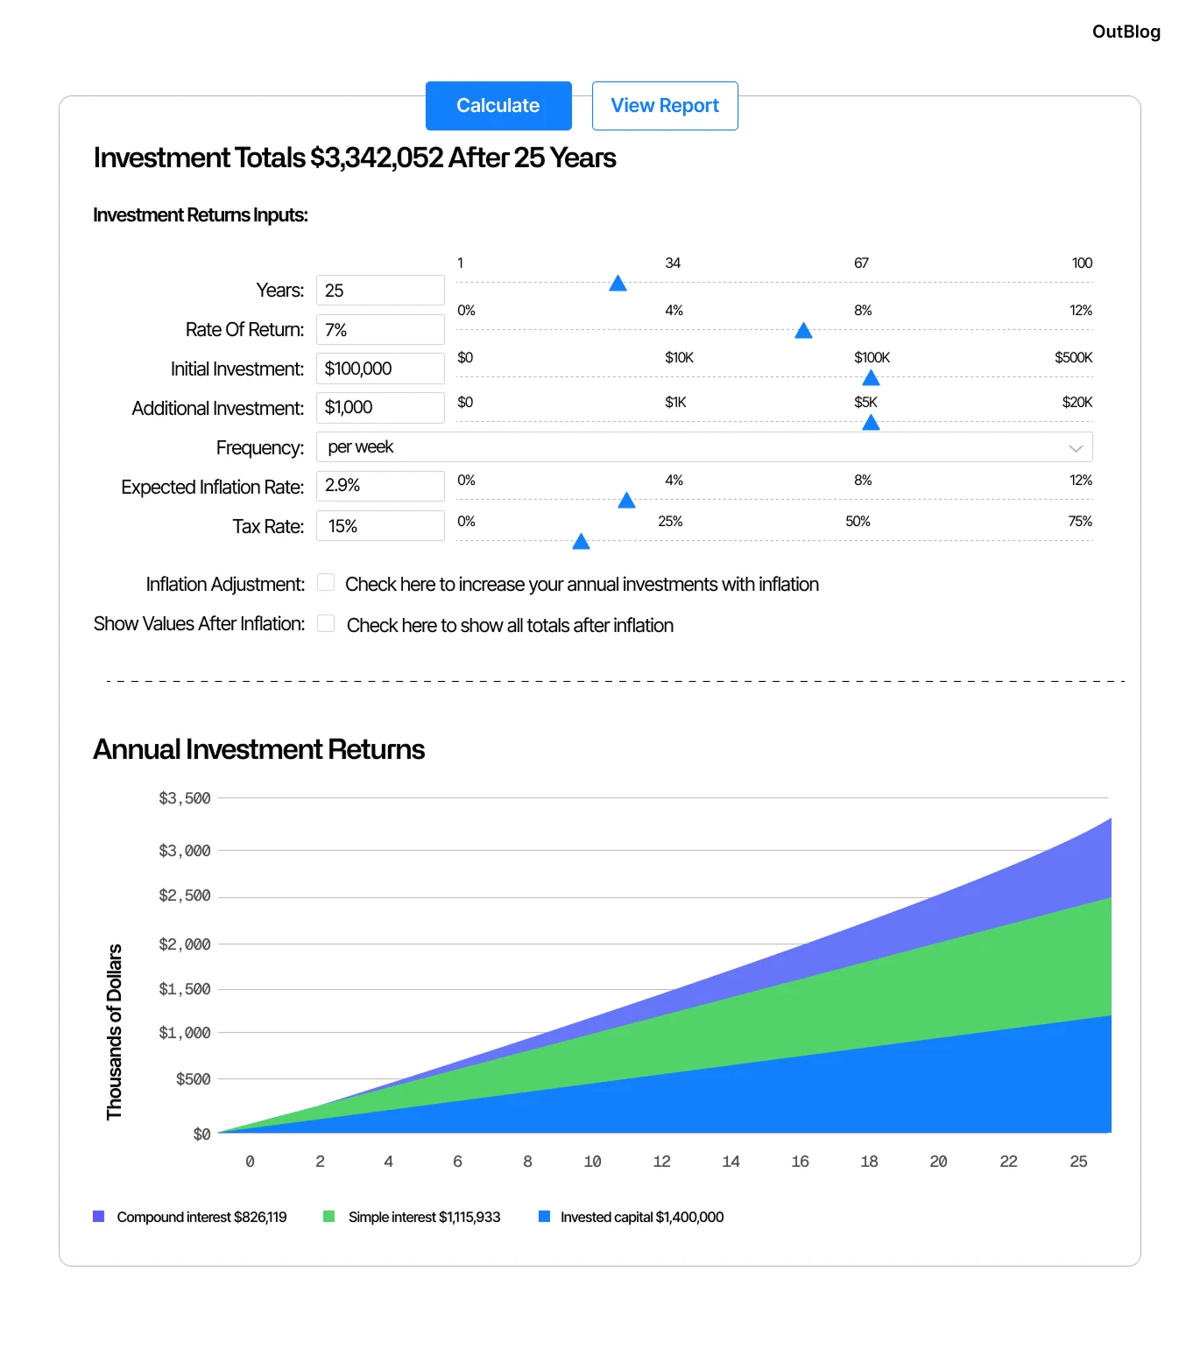The height and width of the screenshot is (1348, 1200).
Task: Select the Expected Inflation Rate field
Action: tap(380, 486)
